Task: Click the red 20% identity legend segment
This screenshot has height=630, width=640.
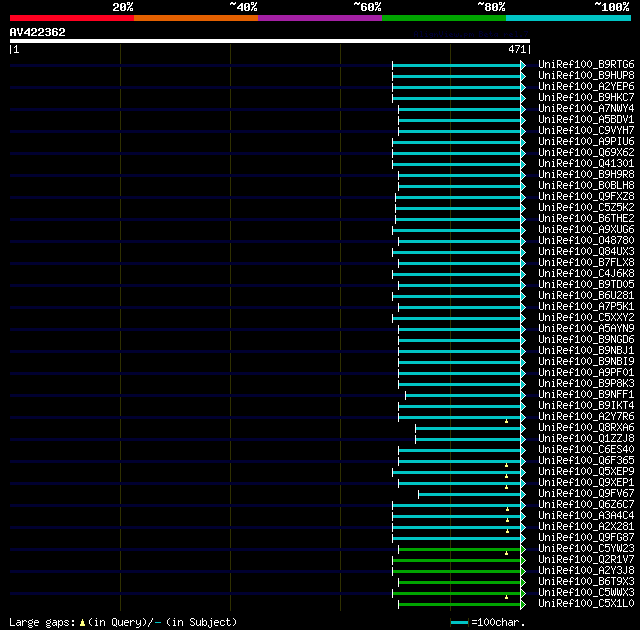Action: tap(72, 18)
